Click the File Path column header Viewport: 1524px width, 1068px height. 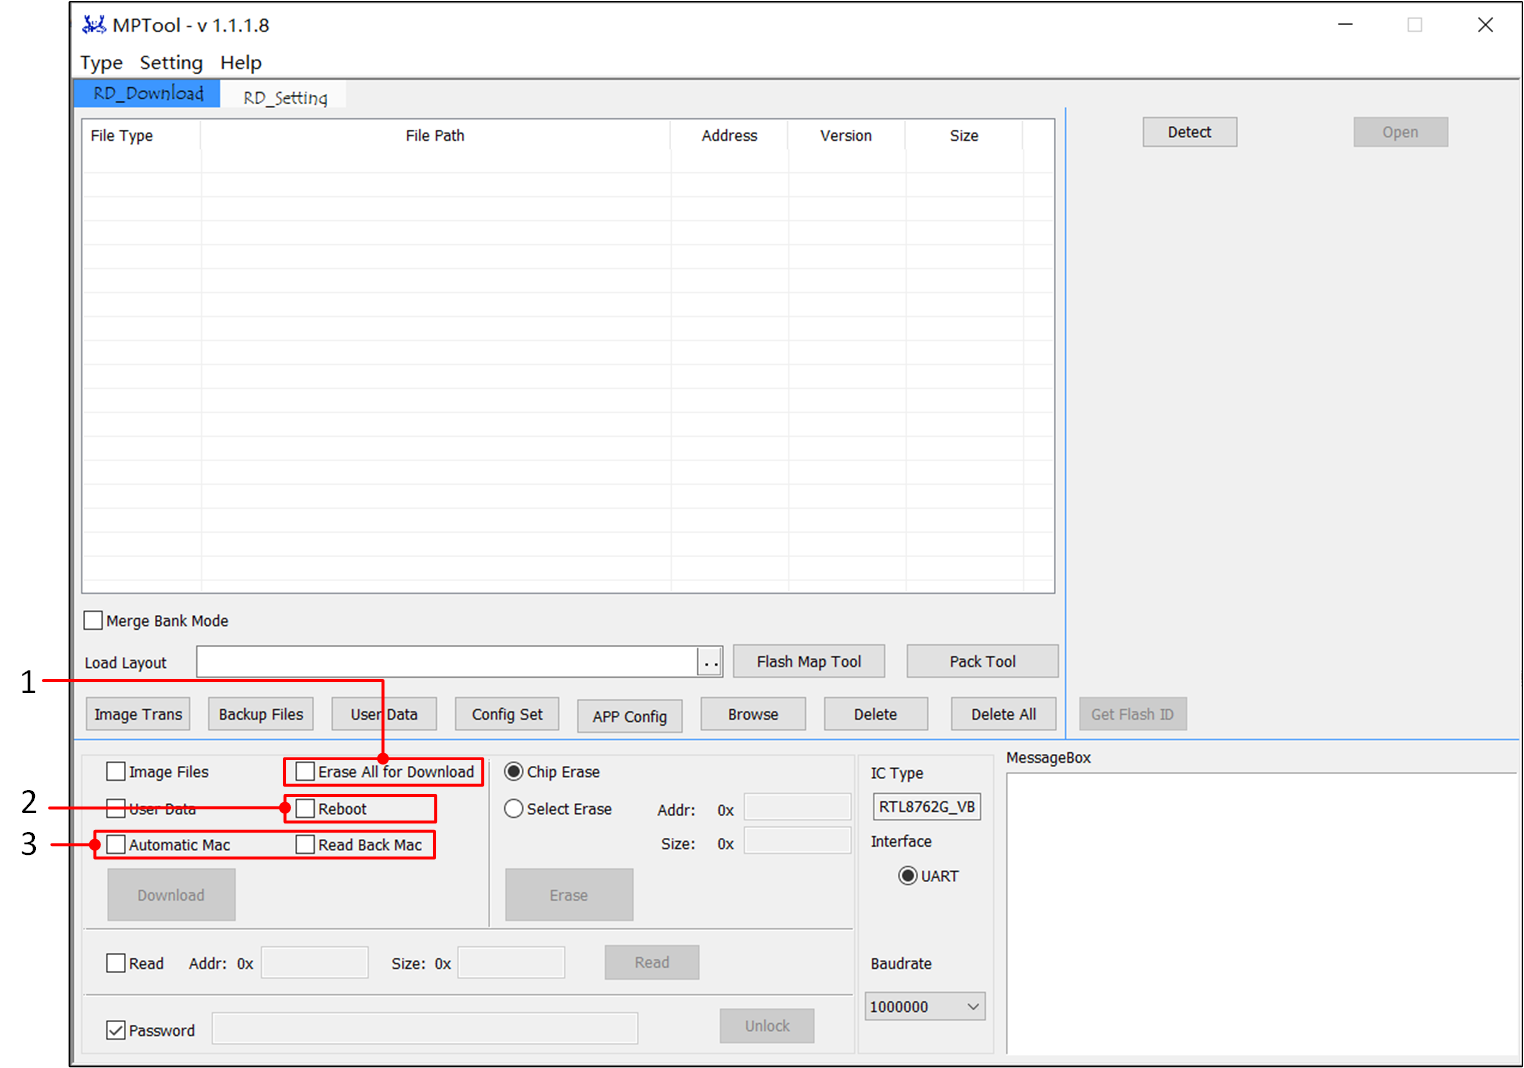tap(435, 136)
